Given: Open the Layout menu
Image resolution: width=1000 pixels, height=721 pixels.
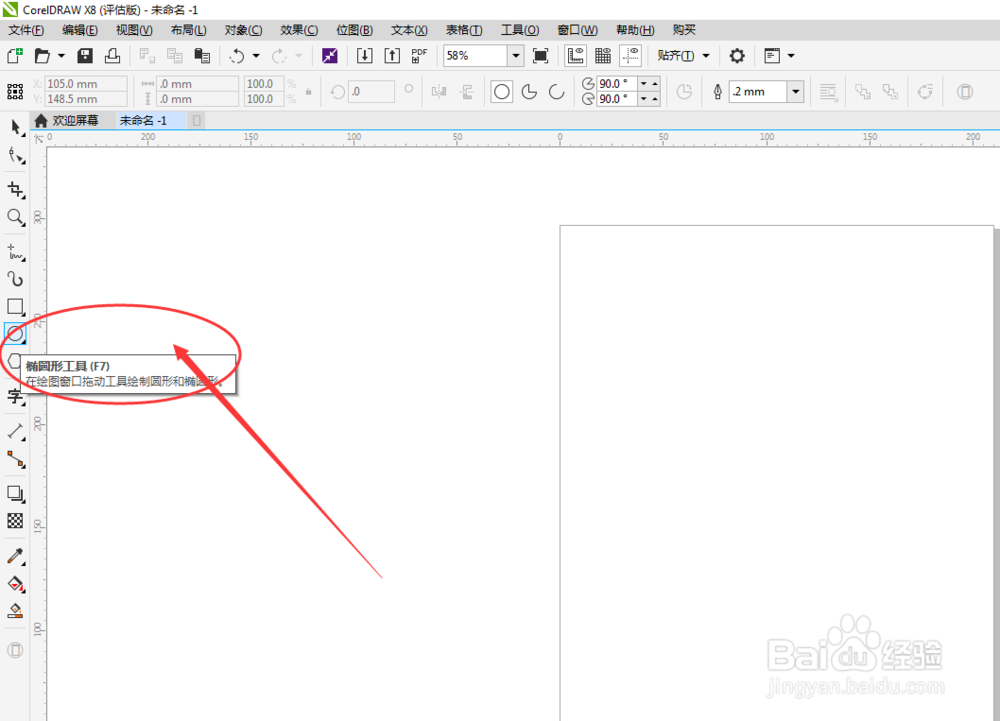Looking at the screenshot, I should [188, 30].
